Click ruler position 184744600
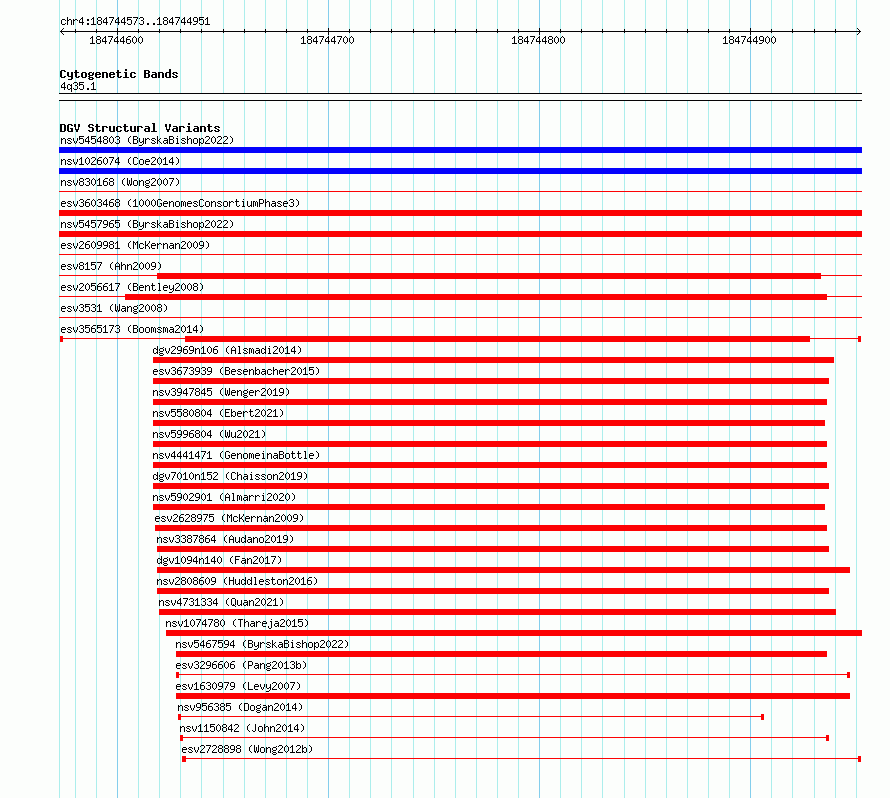Screen dimensions: 890x798 (x=116, y=40)
